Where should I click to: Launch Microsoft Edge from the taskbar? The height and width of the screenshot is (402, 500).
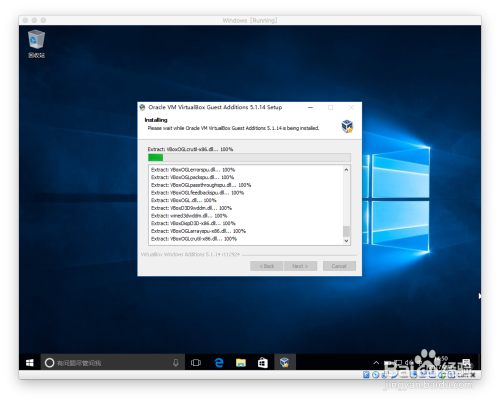click(219, 363)
